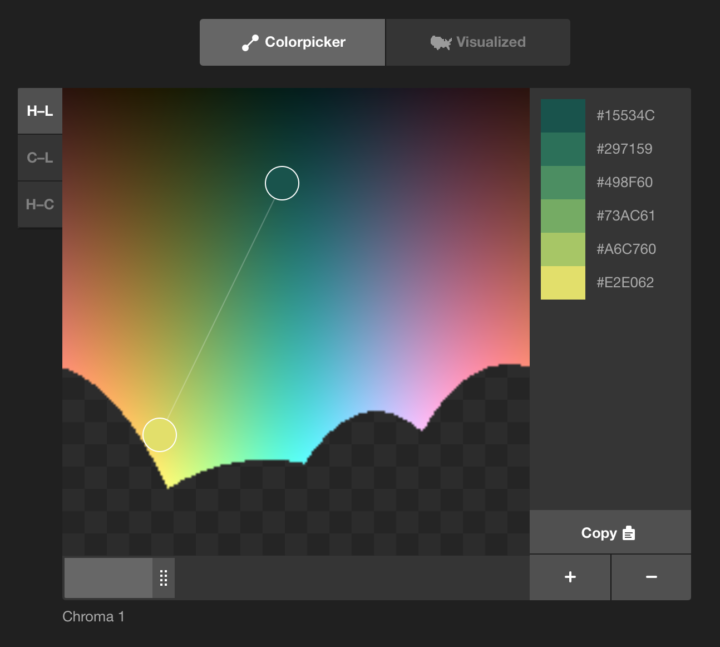Click the #73AC61 hex code text
The width and height of the screenshot is (720, 647).
(625, 216)
